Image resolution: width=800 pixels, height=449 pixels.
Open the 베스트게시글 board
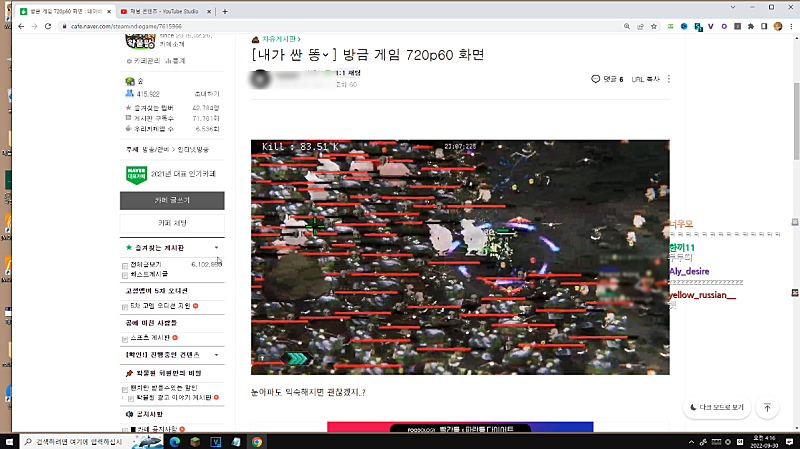point(149,274)
